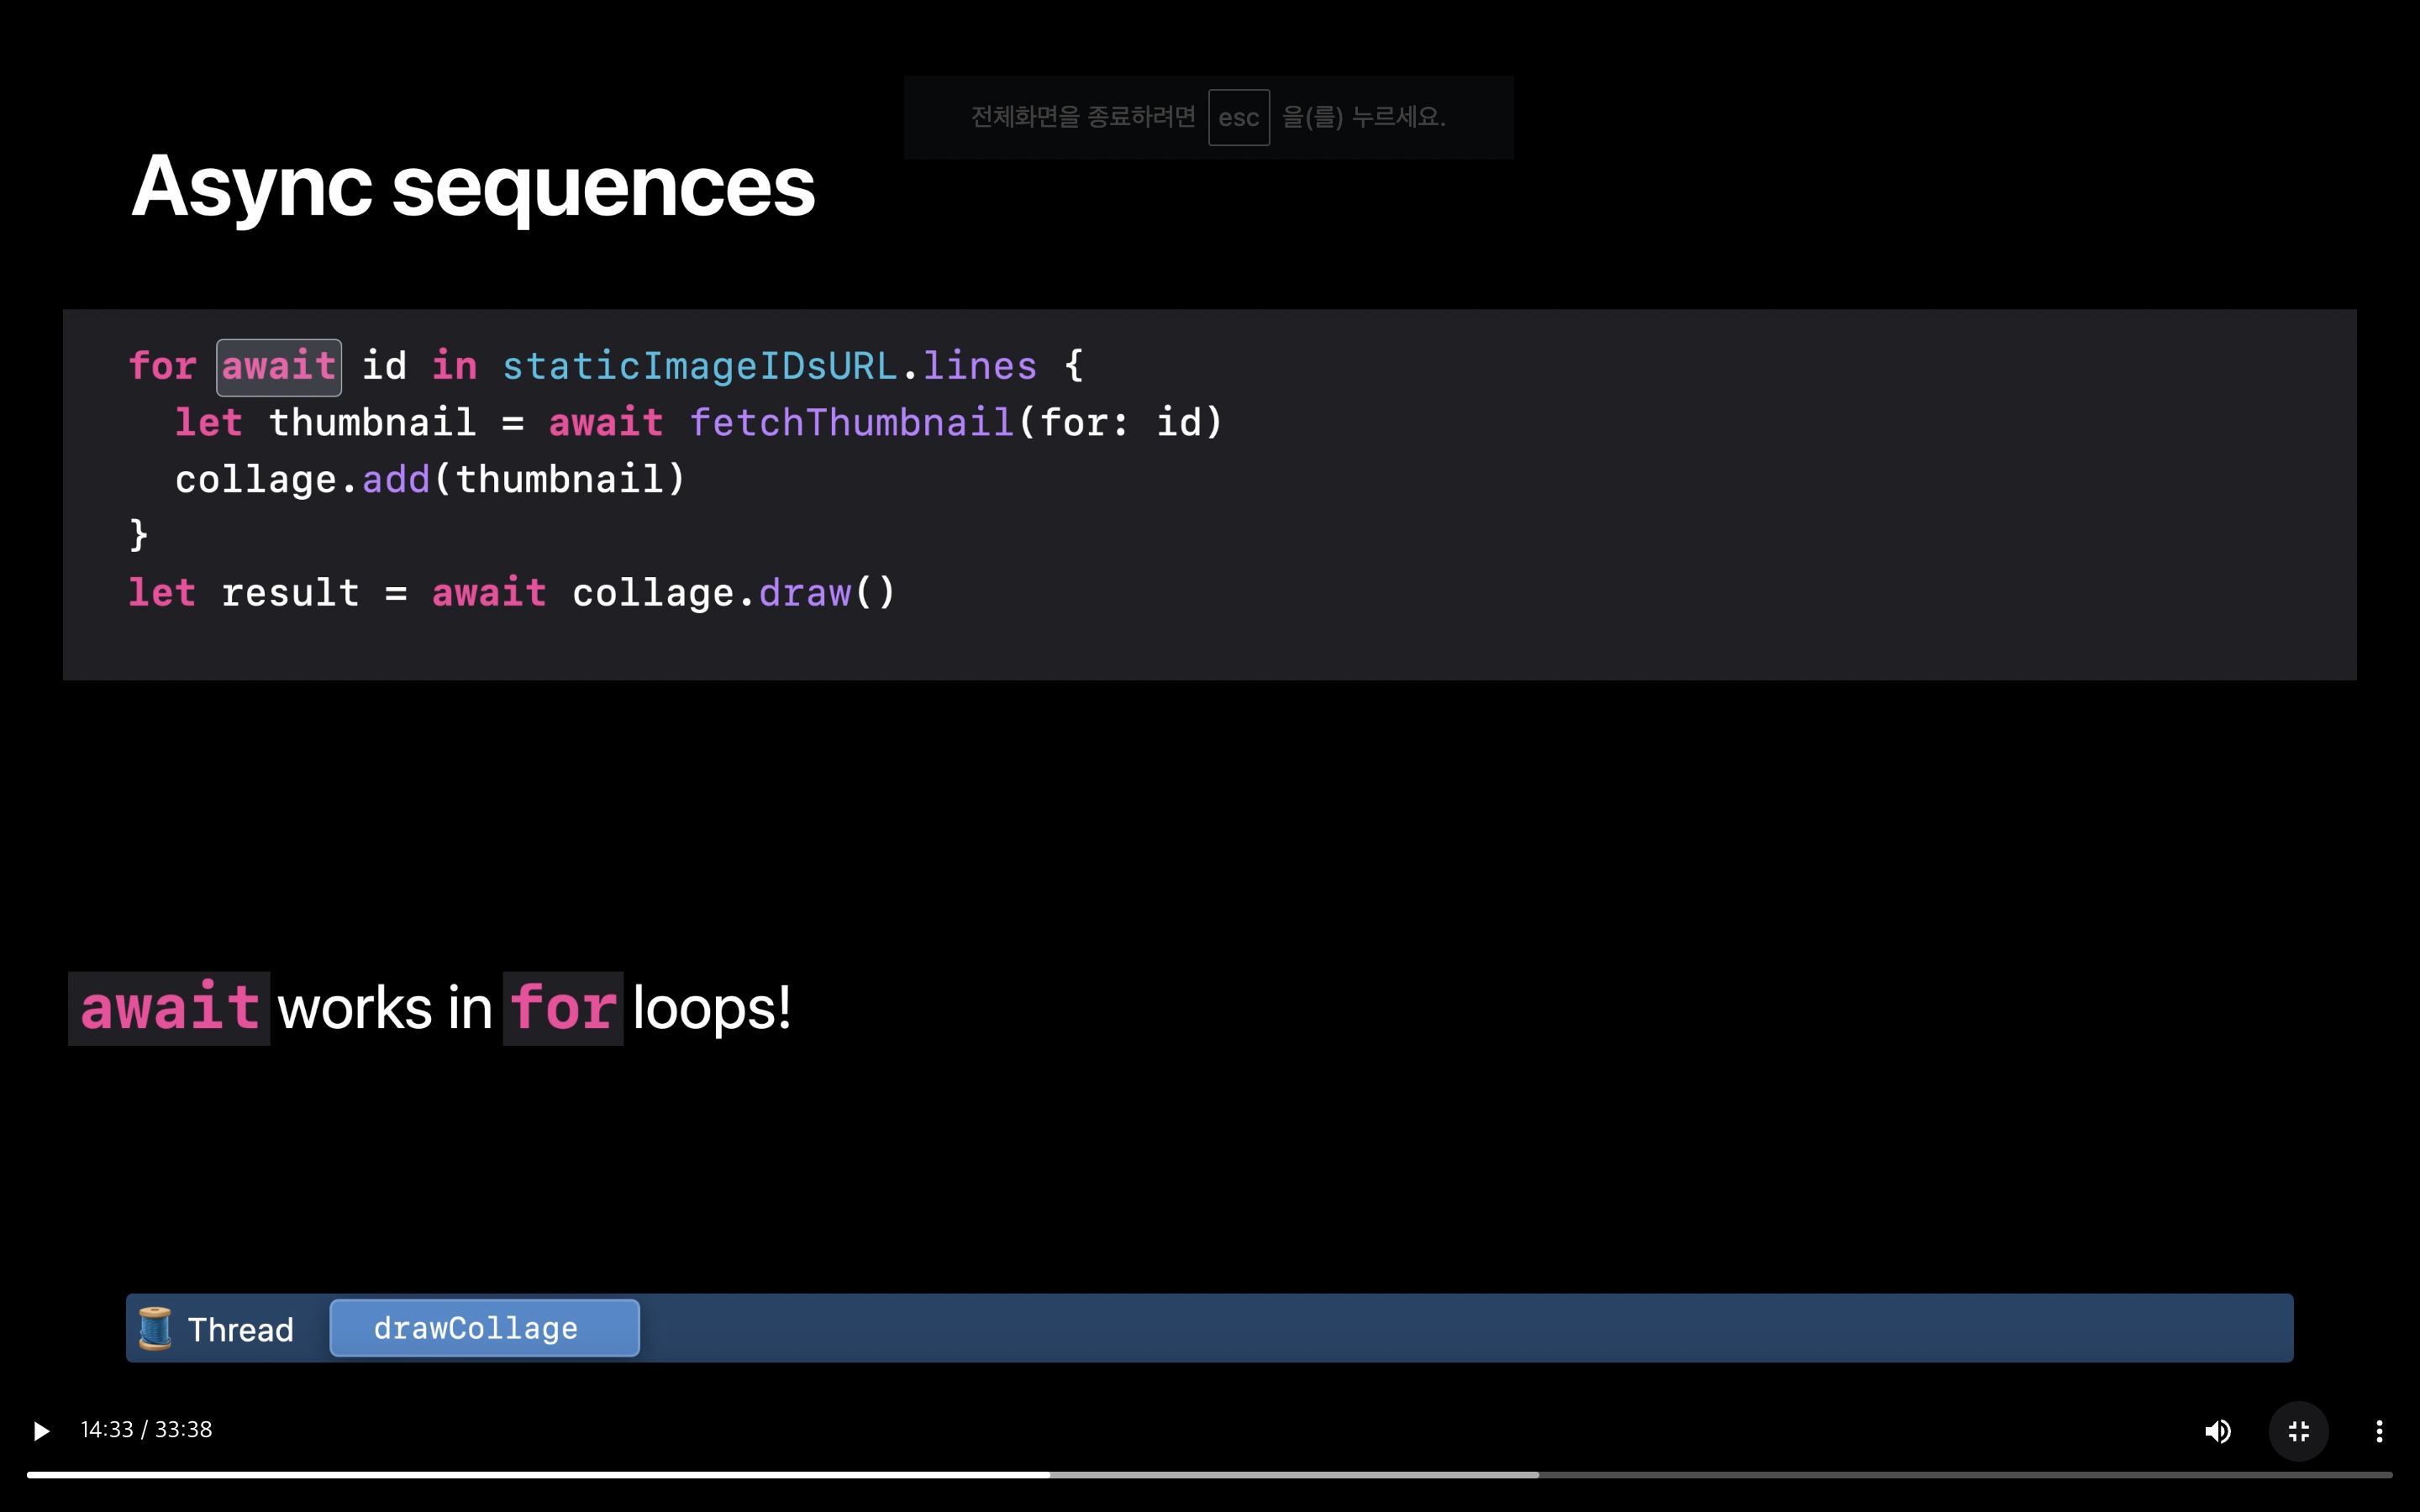The image size is (2420, 1512).
Task: Click the Thread label text
Action: pyautogui.click(x=240, y=1330)
